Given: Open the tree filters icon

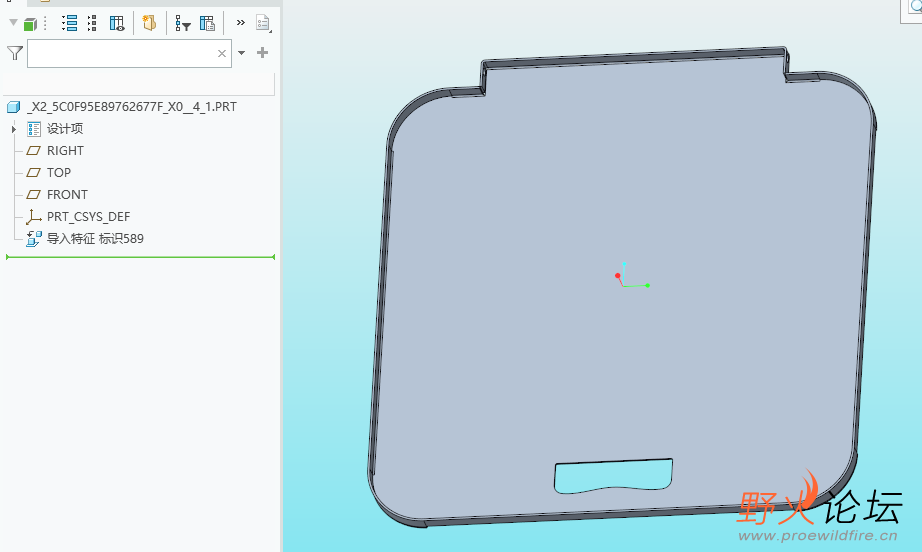Looking at the screenshot, I should click(183, 24).
